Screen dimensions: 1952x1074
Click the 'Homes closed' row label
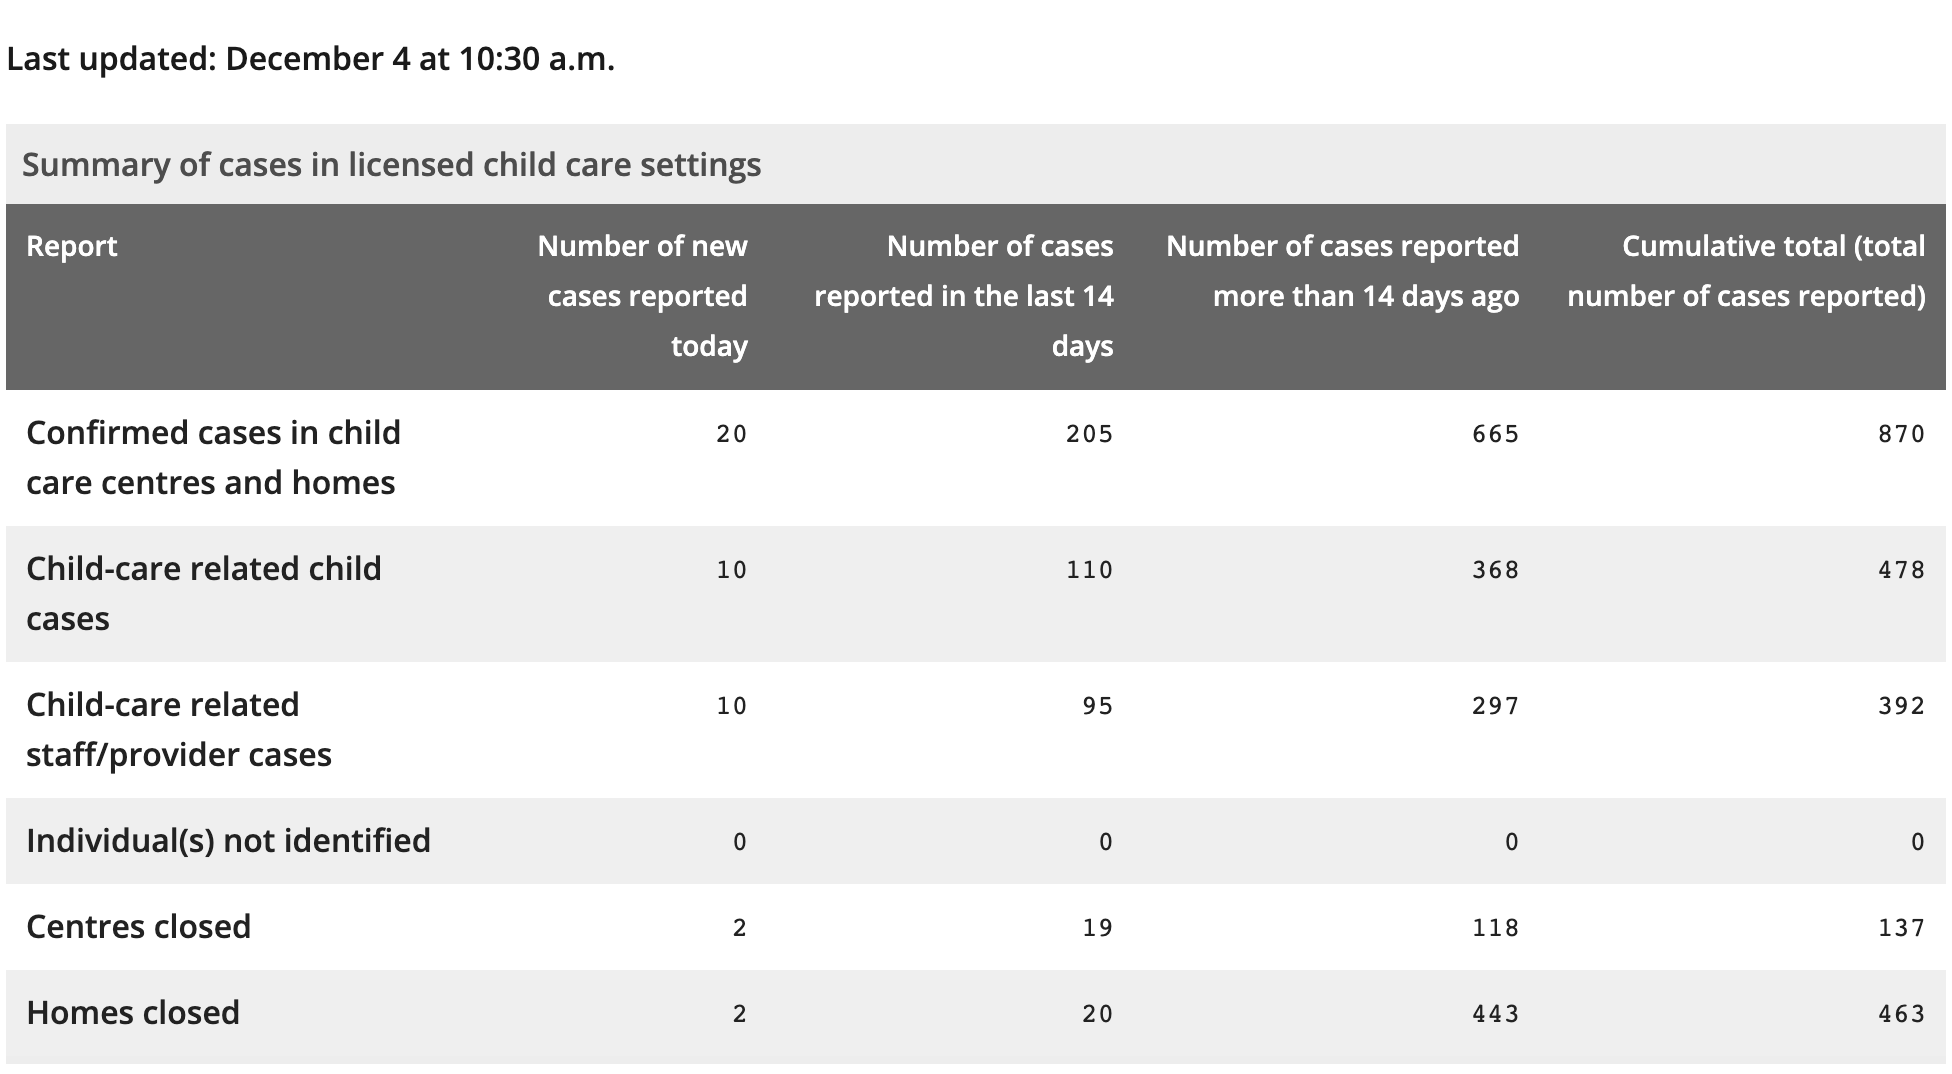pos(133,1013)
